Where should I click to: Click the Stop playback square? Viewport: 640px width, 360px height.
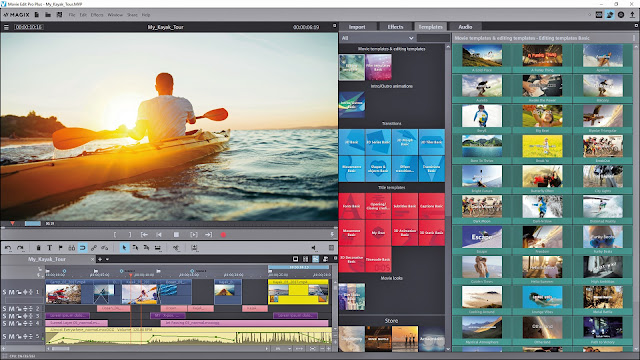(176, 235)
